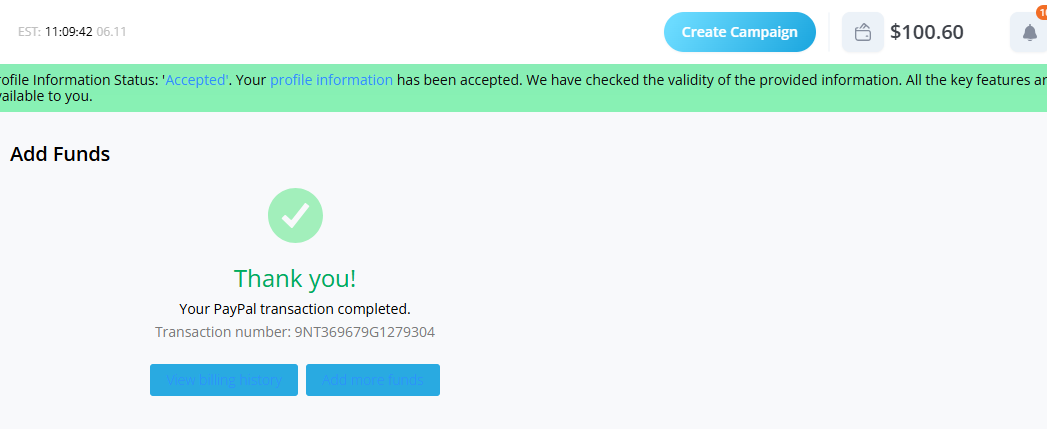Screen dimensions: 1047x429
Task: Open the profile information link
Action: [x=331, y=80]
